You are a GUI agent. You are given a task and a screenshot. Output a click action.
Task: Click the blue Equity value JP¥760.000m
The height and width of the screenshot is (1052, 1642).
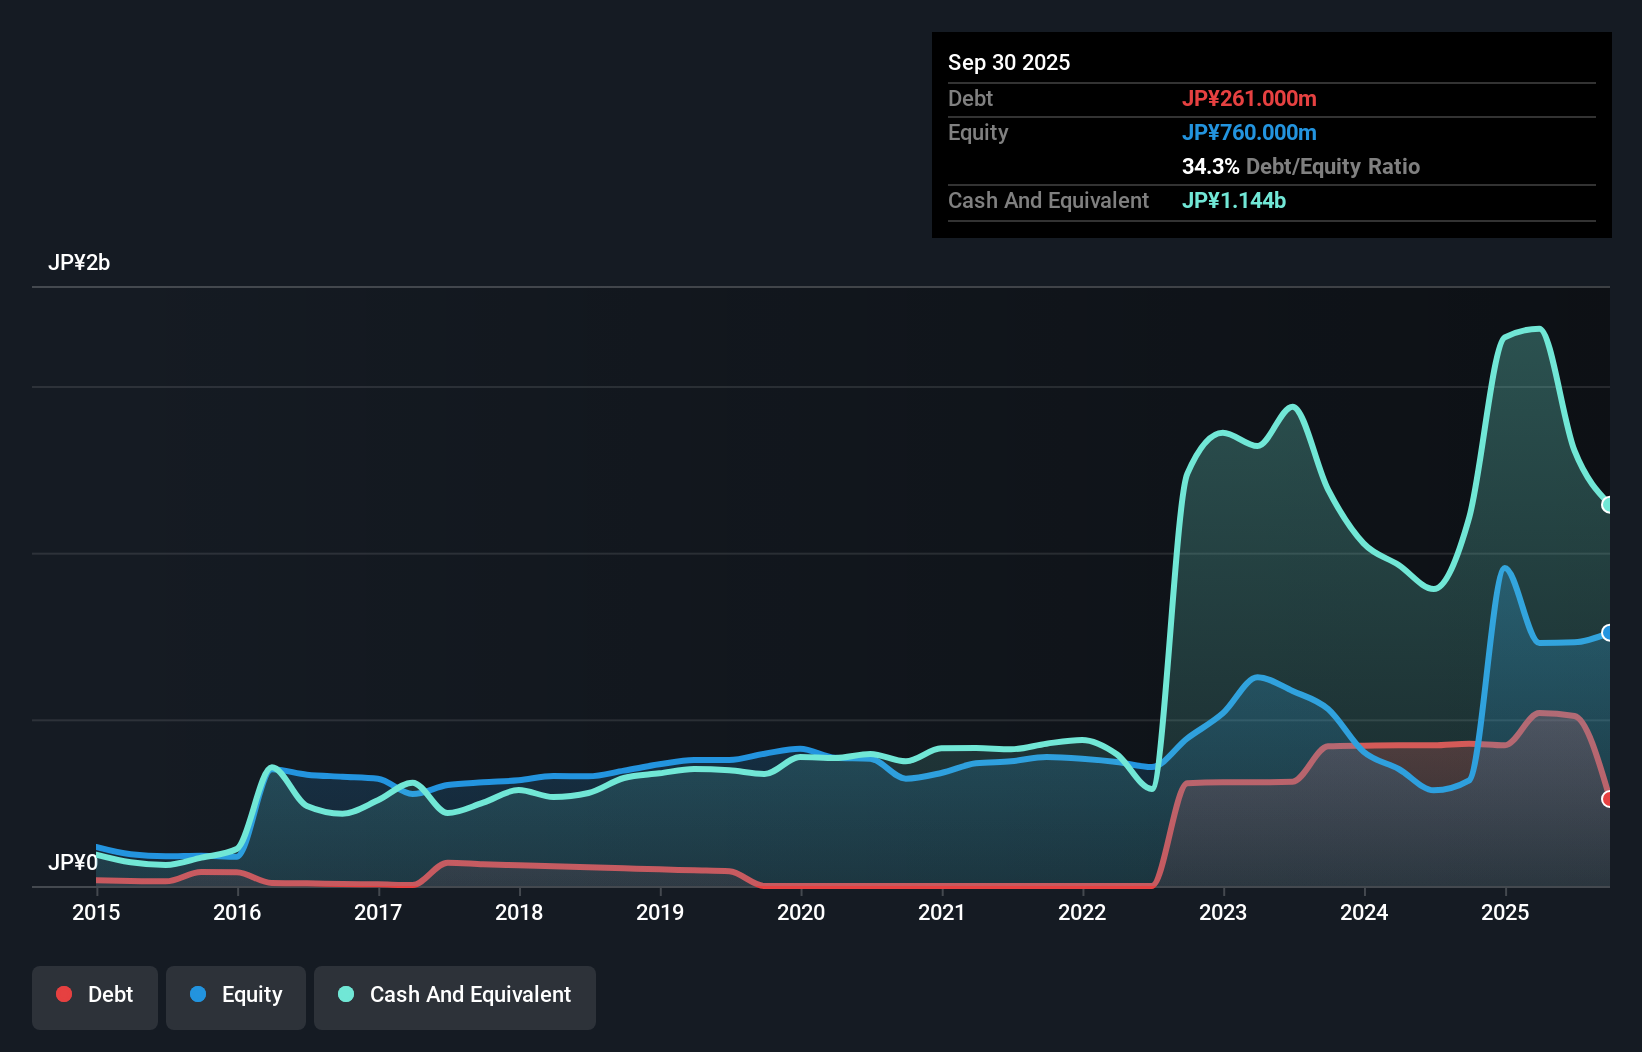coord(1249,132)
